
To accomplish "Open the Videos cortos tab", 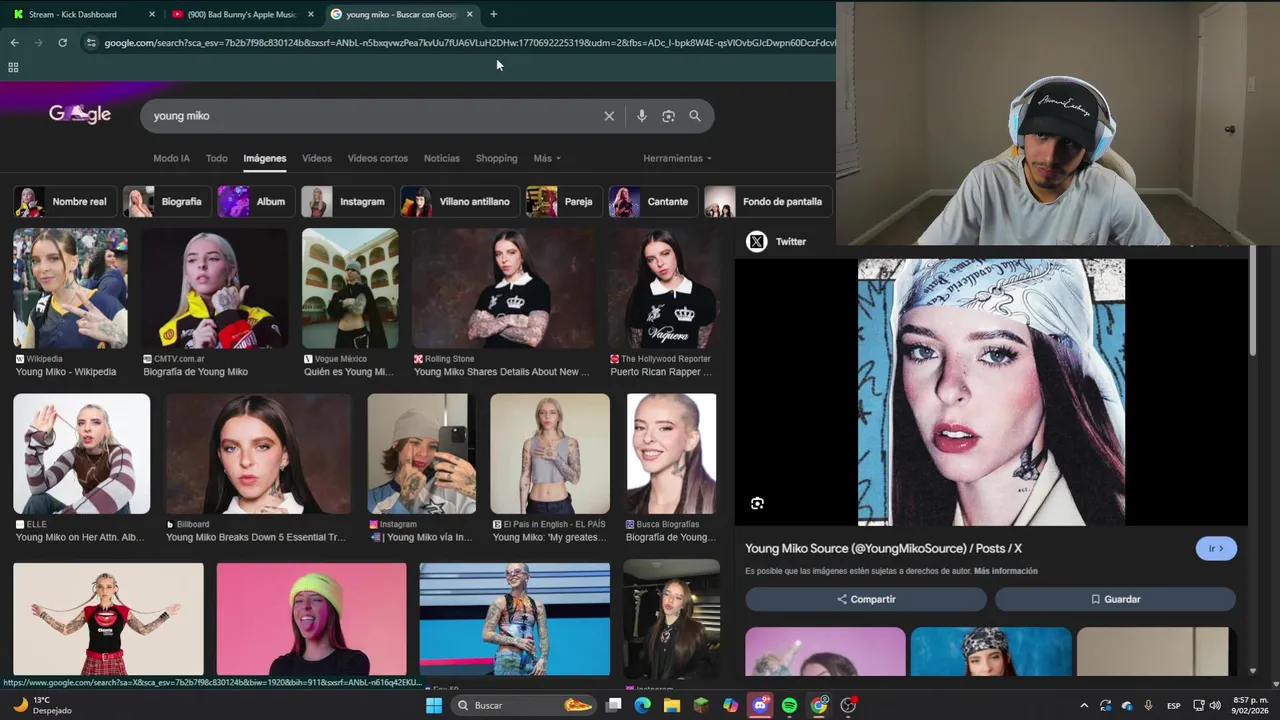I will click(378, 158).
